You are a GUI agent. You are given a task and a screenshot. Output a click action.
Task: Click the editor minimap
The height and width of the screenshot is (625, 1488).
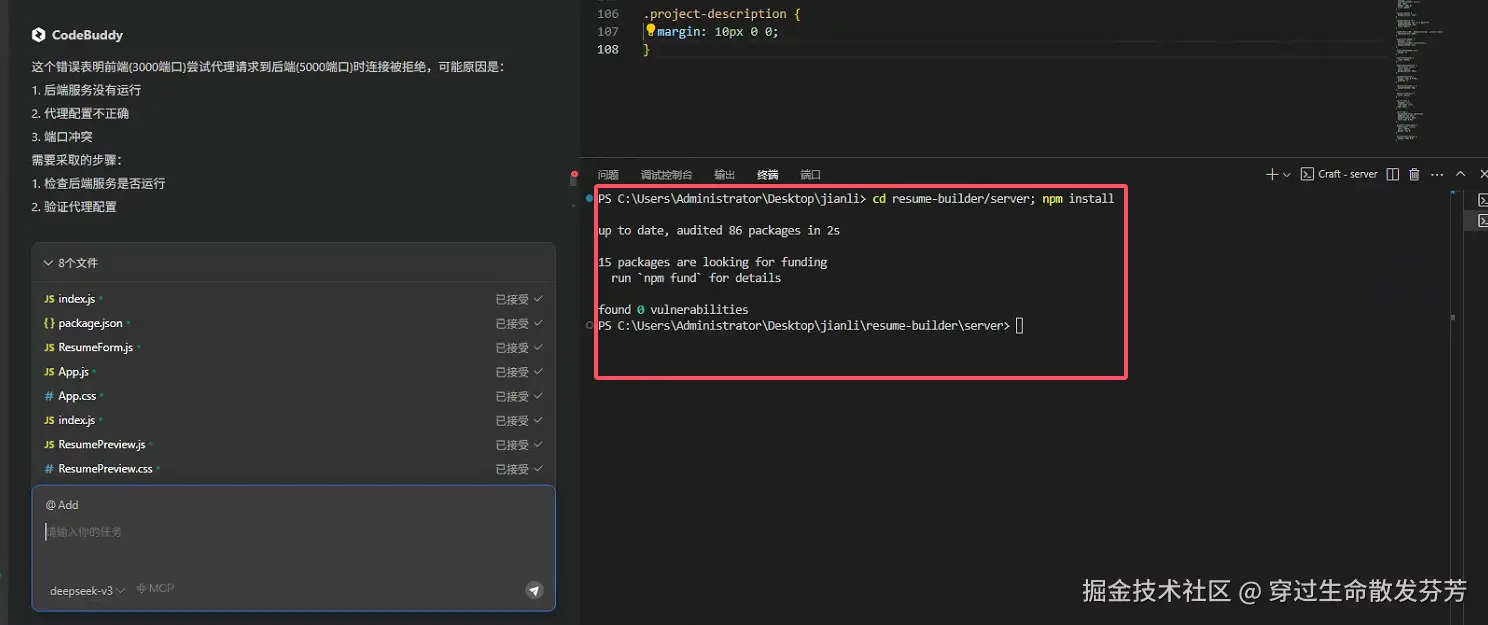[1418, 70]
